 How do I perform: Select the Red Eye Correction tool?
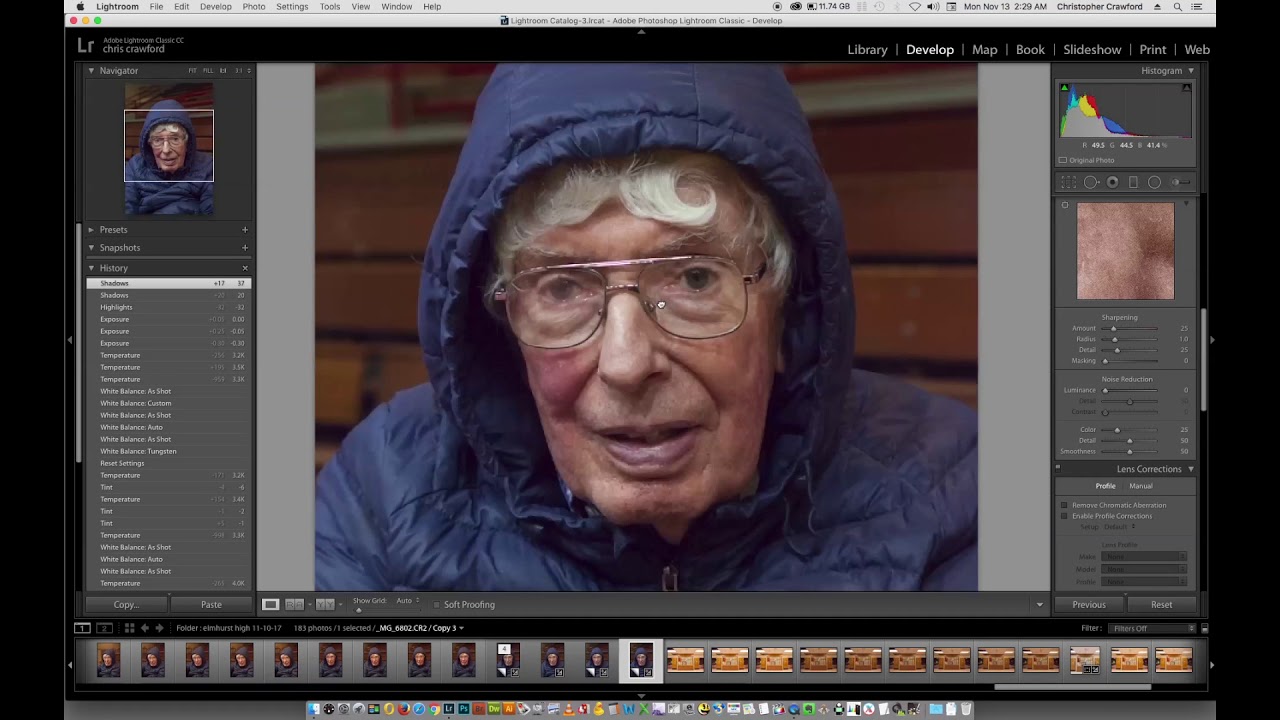[1112, 182]
